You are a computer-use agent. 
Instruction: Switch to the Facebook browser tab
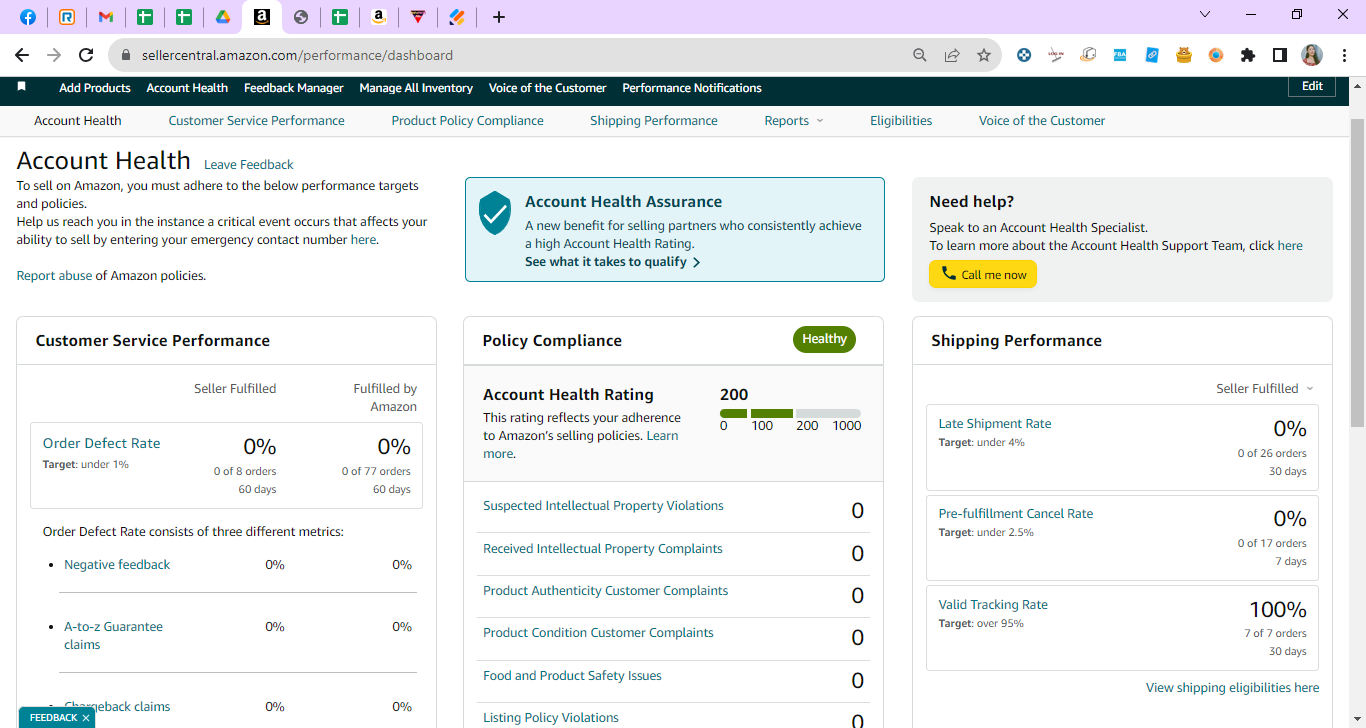tap(28, 17)
